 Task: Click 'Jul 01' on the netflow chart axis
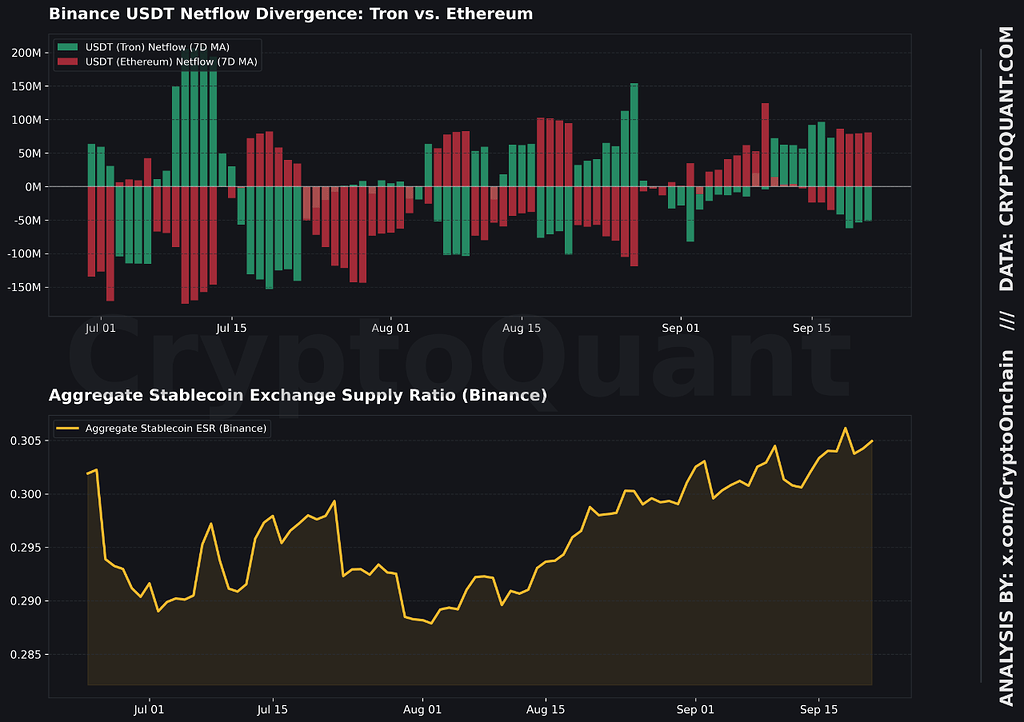(x=101, y=328)
